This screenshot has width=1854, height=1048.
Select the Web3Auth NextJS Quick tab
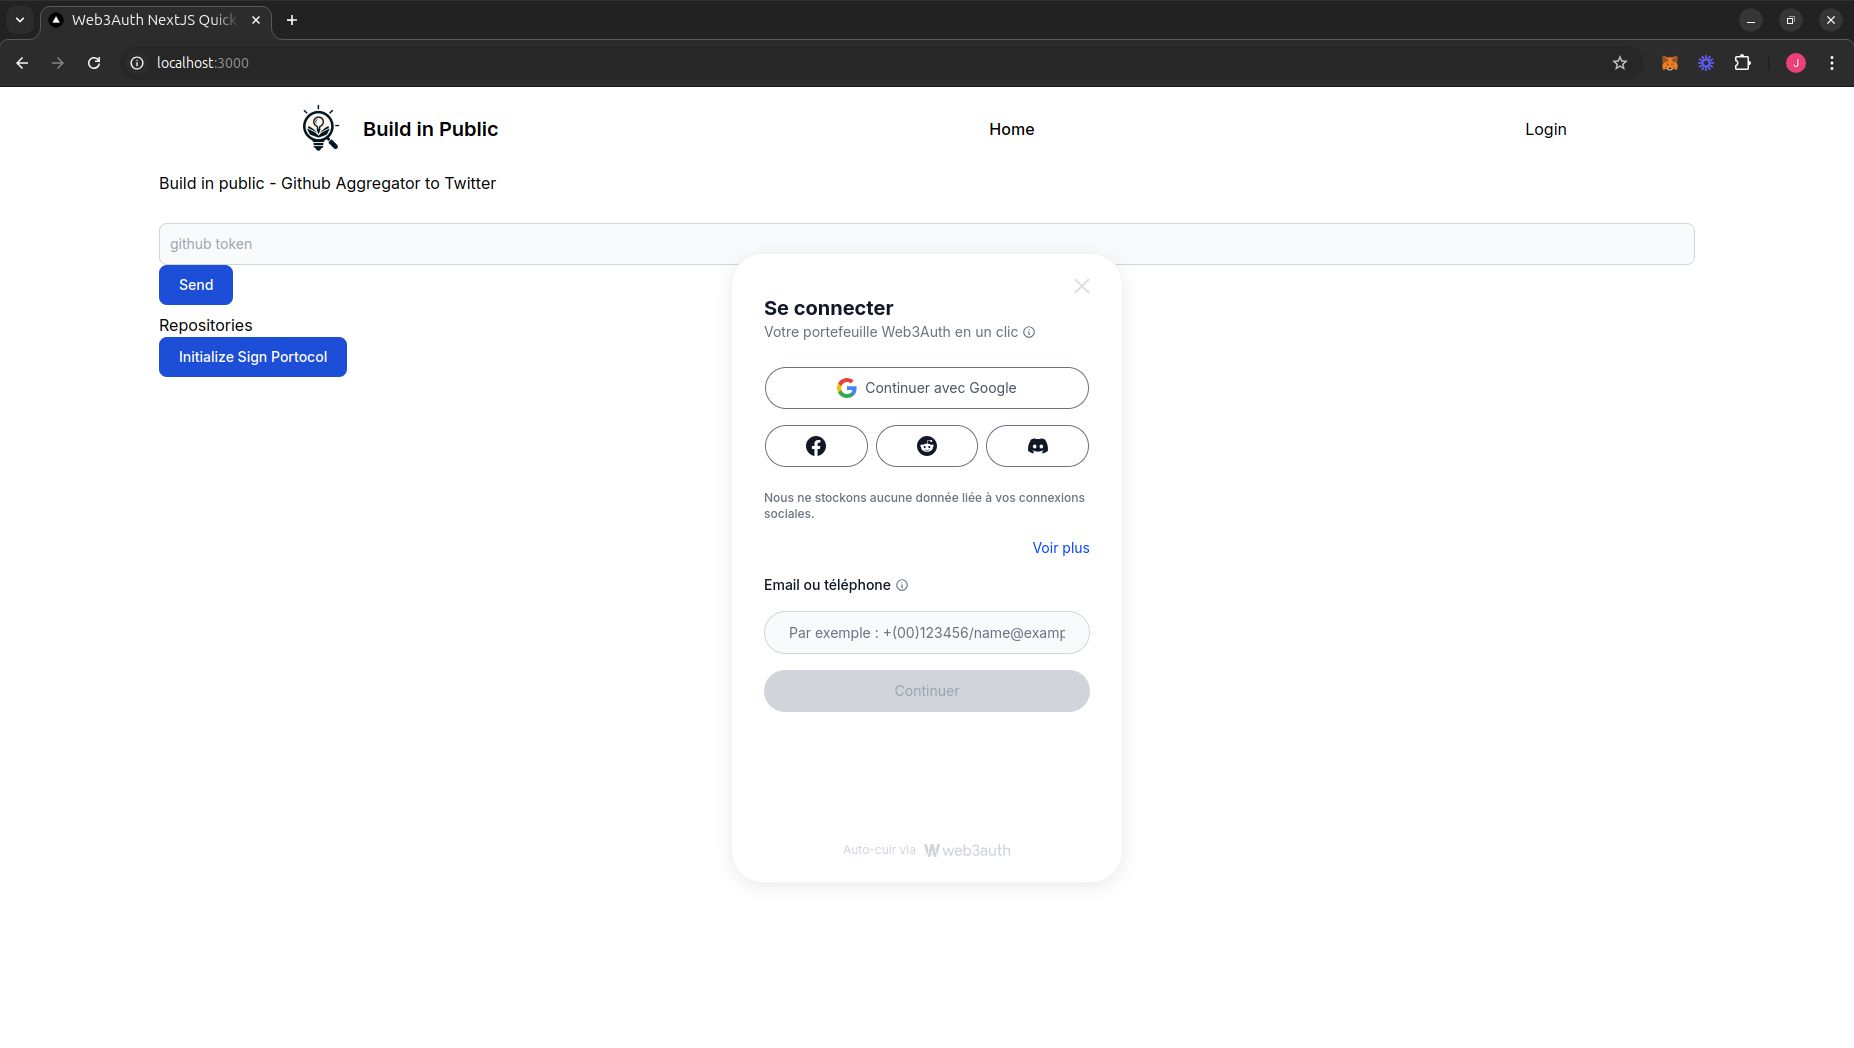coord(154,20)
